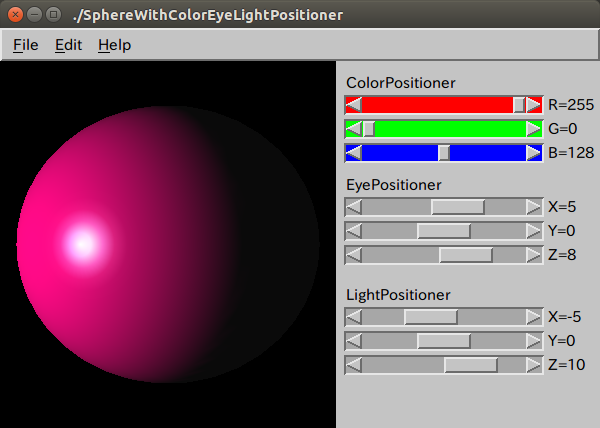This screenshot has width=600, height=428.
Task: Click the green G slider thumb
Action: click(x=369, y=129)
